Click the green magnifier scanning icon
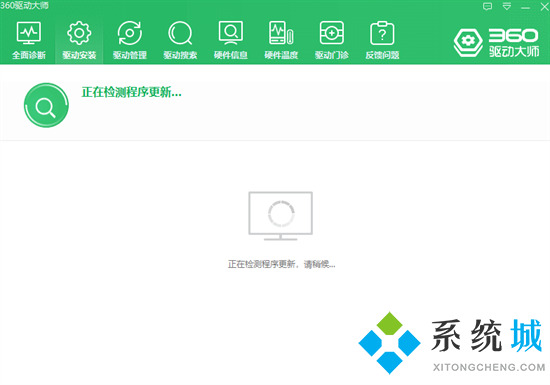This screenshot has width=550, height=385. tap(46, 105)
